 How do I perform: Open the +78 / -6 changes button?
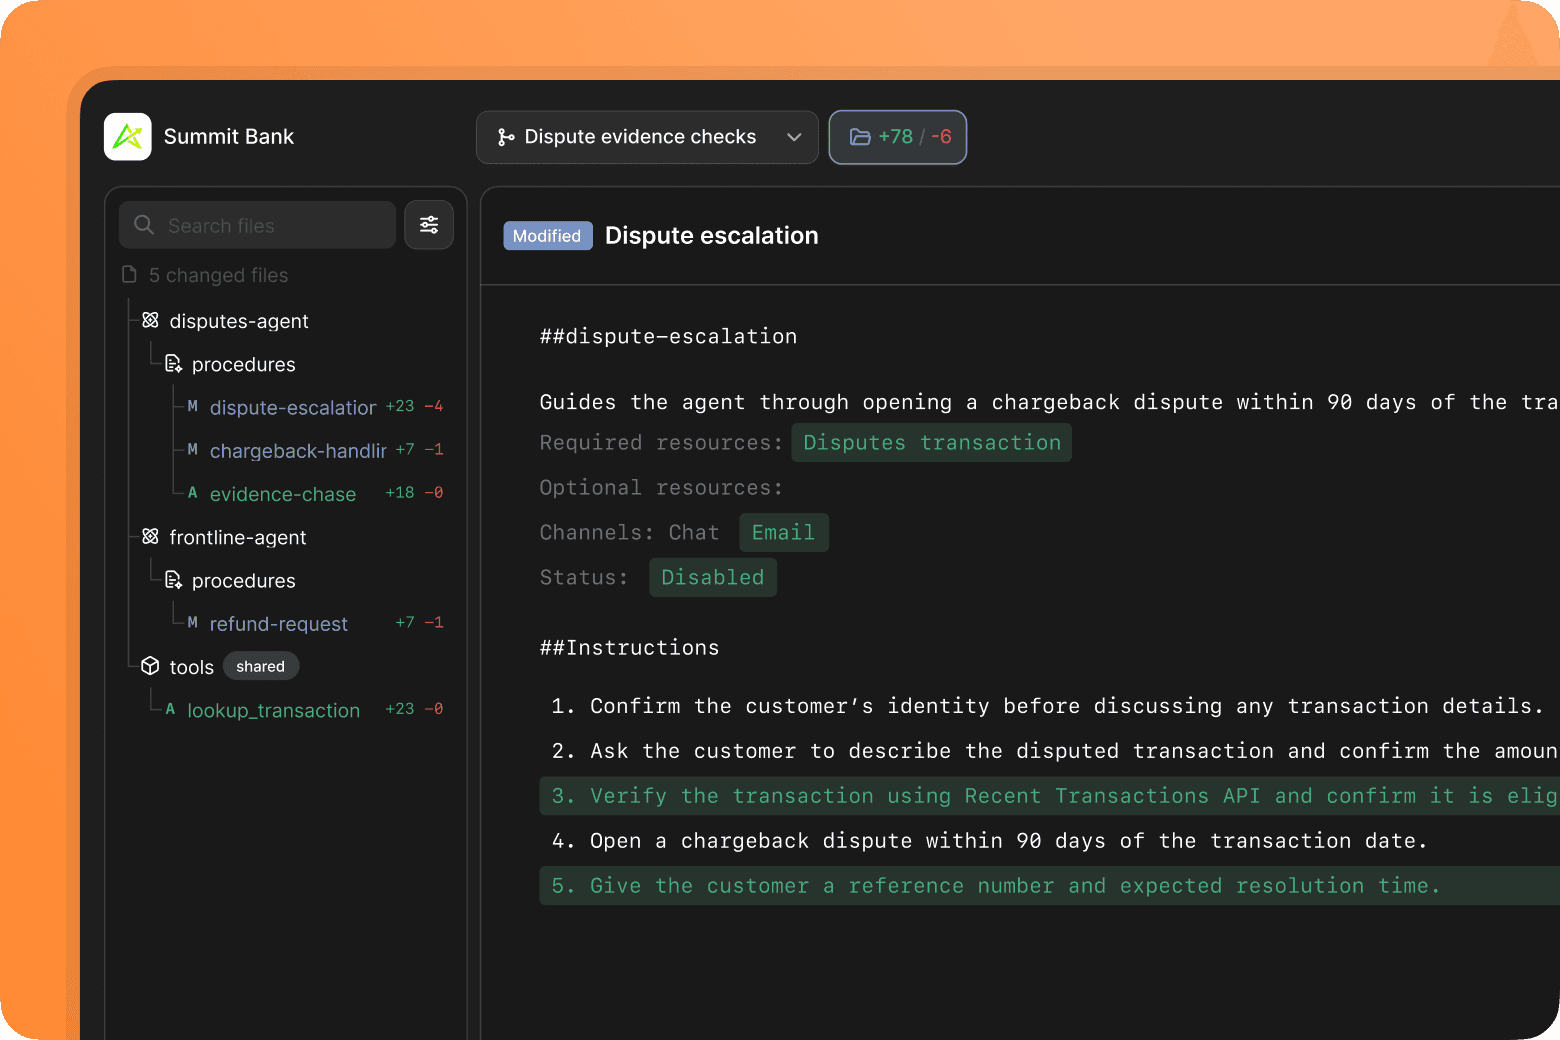tap(898, 137)
